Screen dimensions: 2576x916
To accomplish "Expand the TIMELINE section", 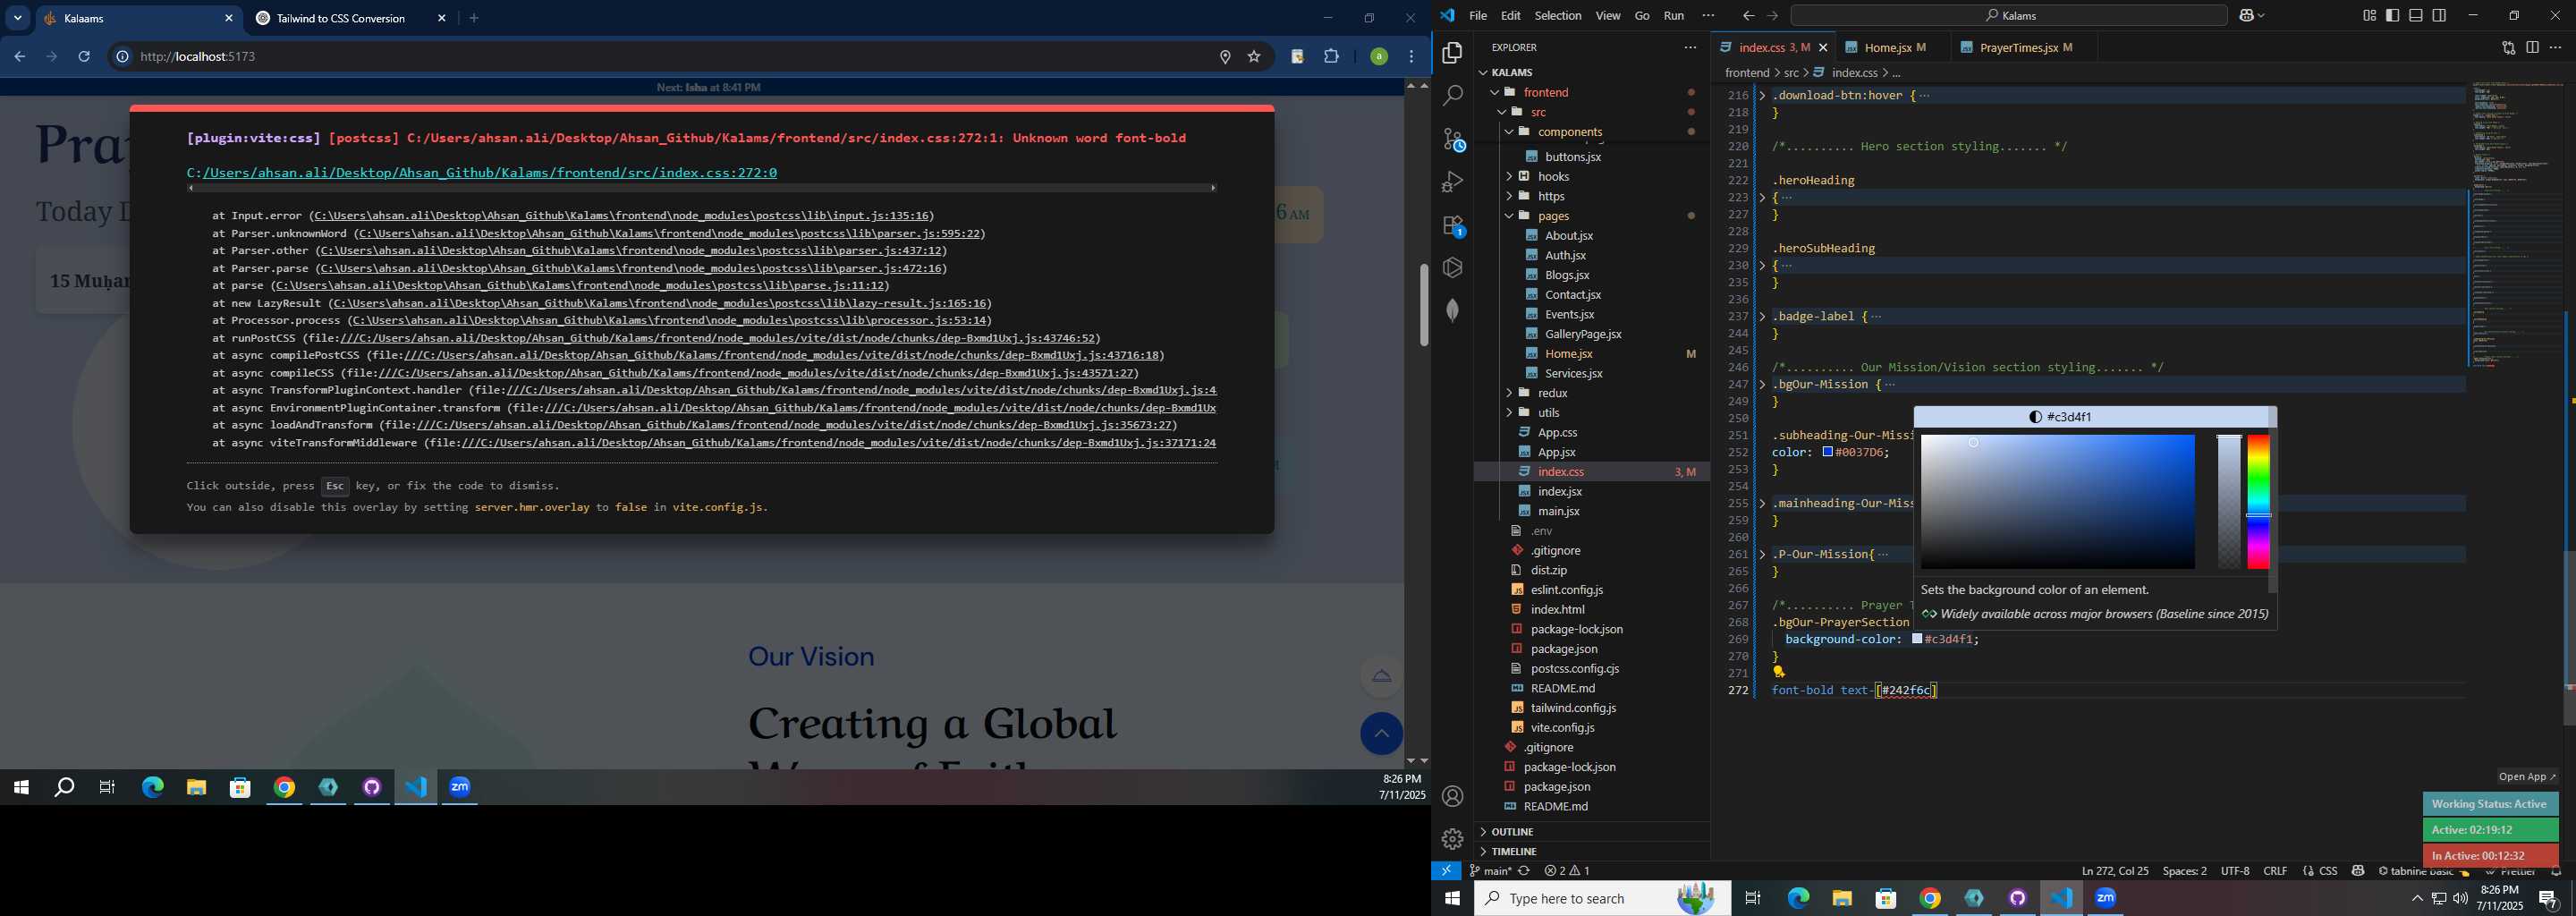I will (x=1514, y=852).
